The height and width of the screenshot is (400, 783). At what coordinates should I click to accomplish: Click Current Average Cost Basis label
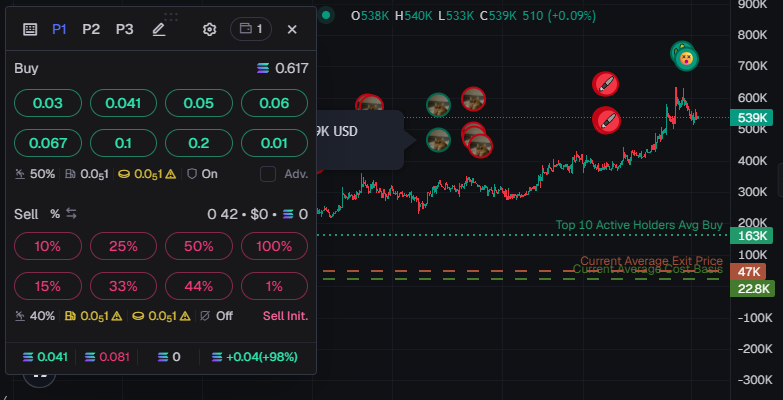click(648, 270)
